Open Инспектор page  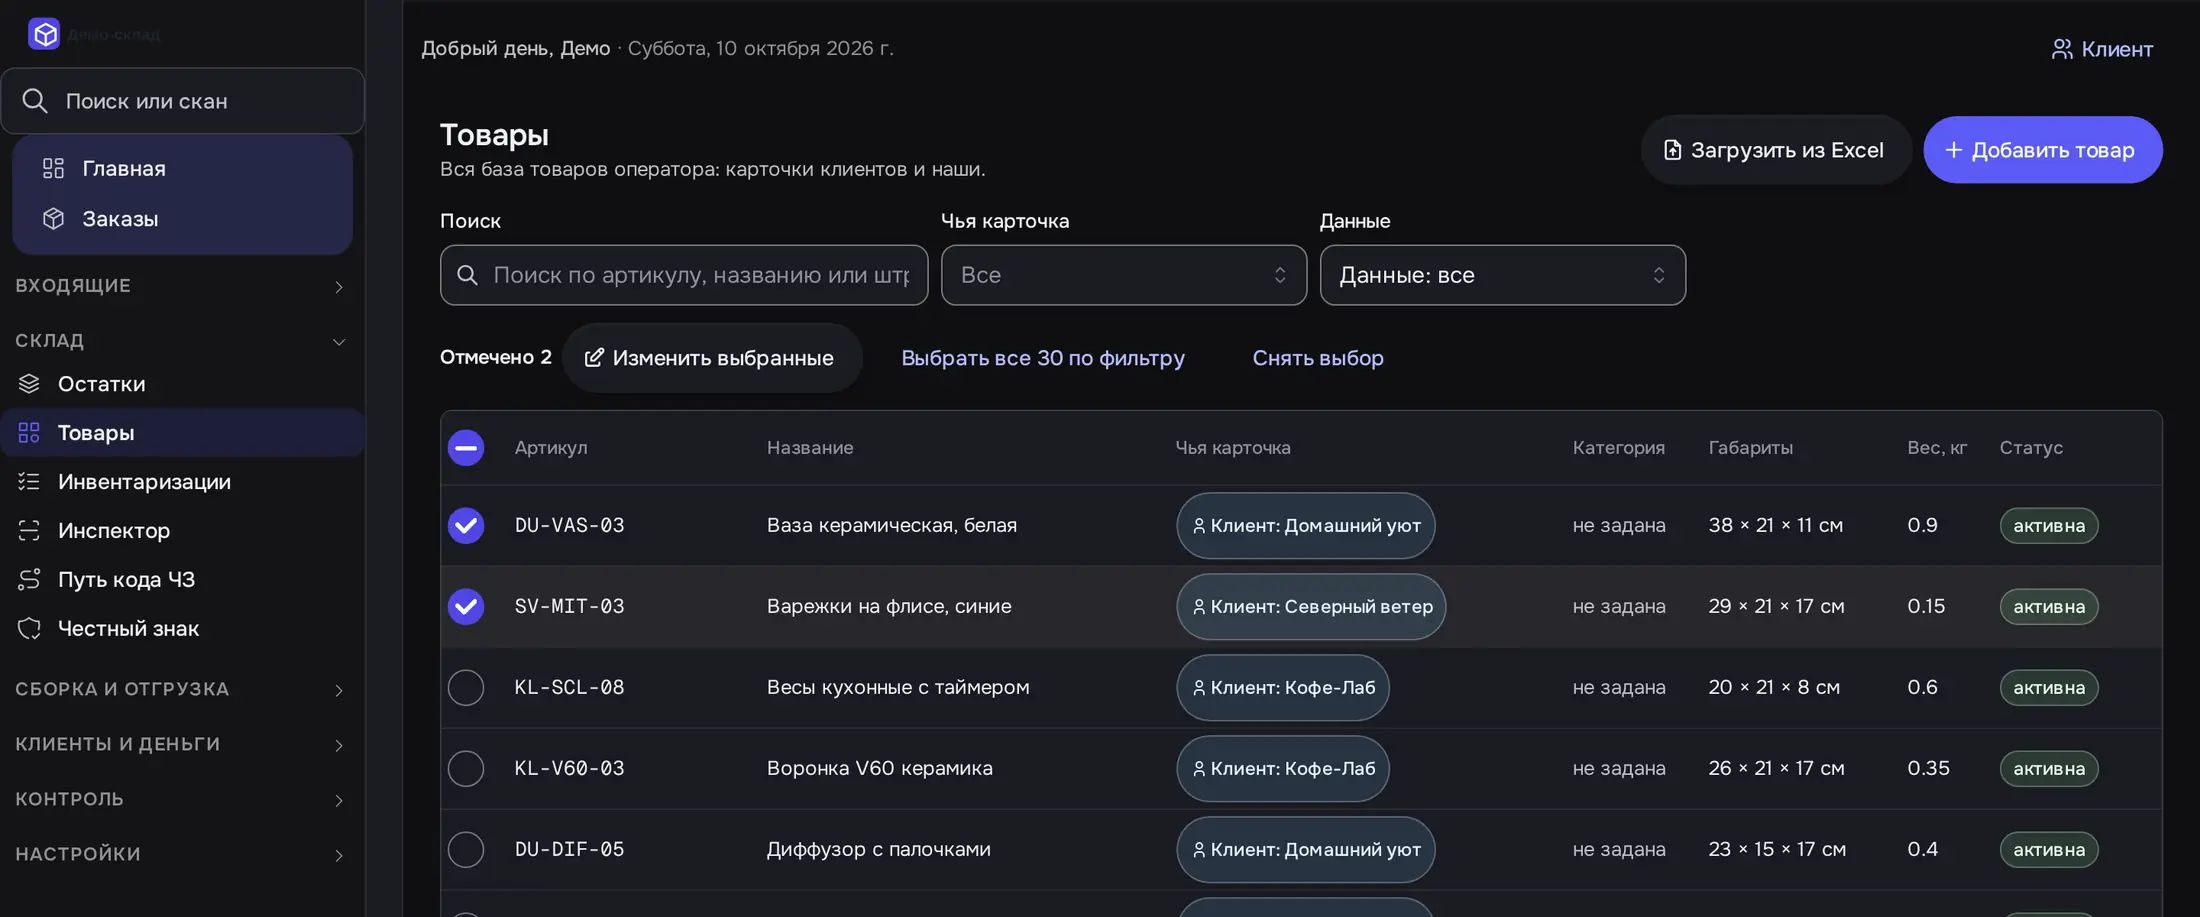(182, 531)
